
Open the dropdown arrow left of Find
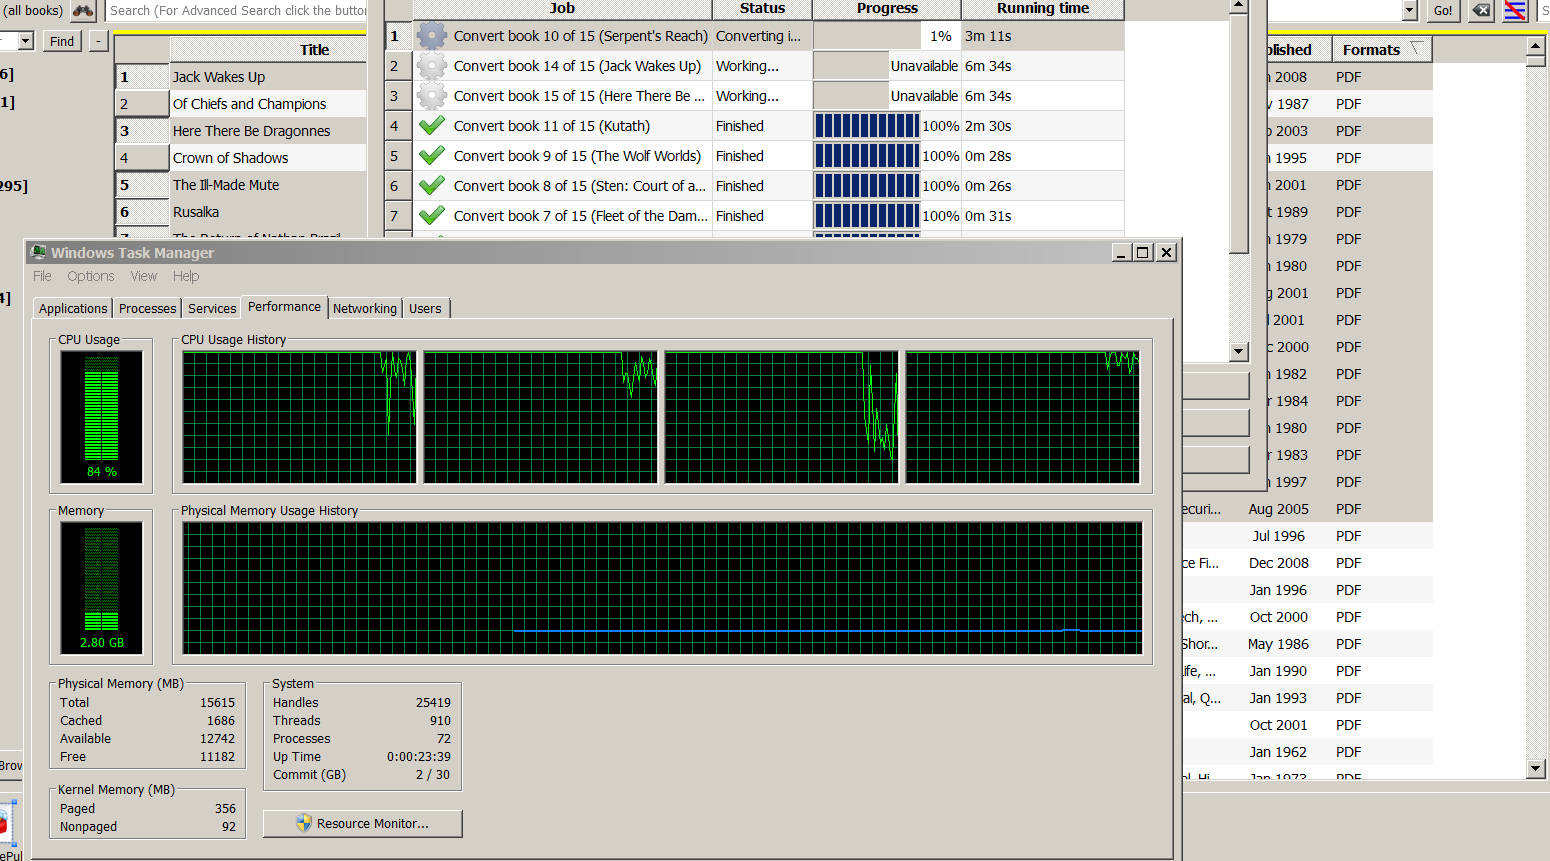pyautogui.click(x=26, y=41)
